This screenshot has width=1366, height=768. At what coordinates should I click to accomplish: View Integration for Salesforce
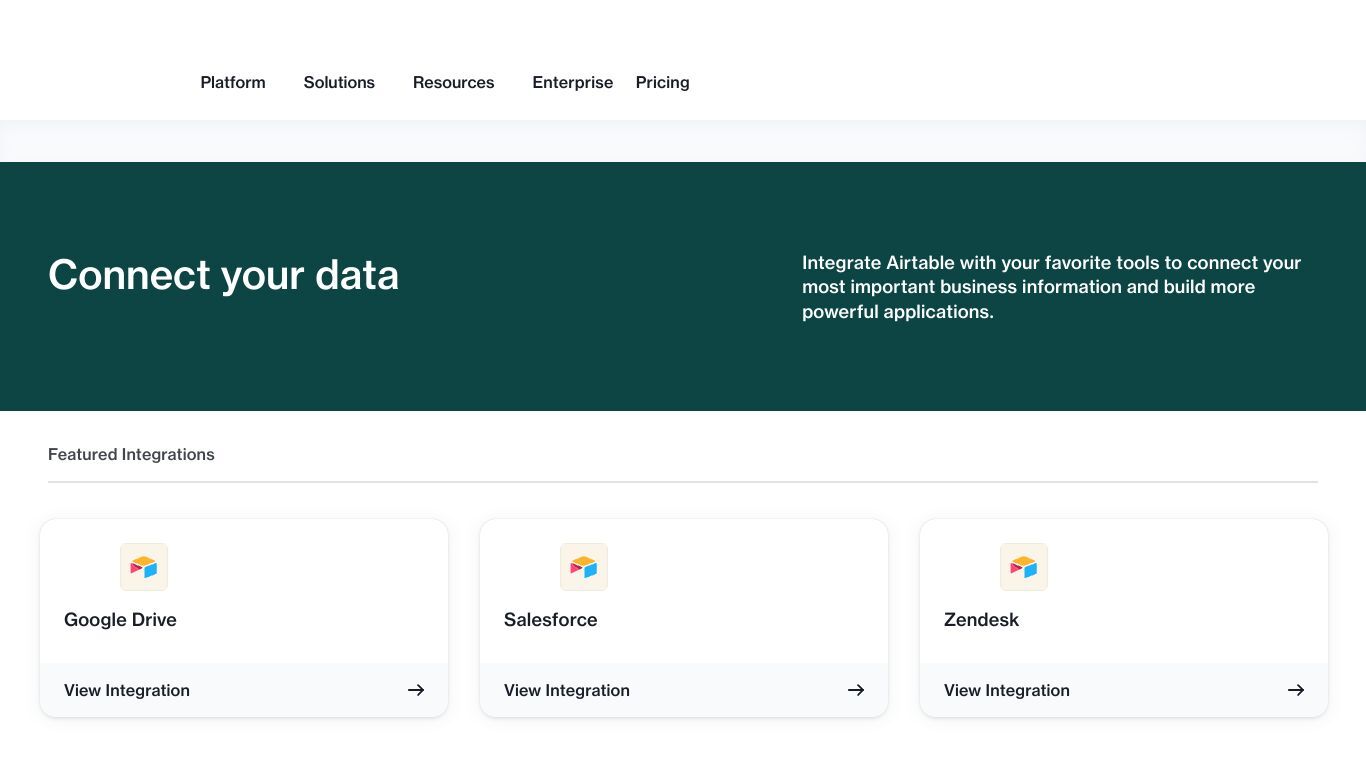pos(567,690)
